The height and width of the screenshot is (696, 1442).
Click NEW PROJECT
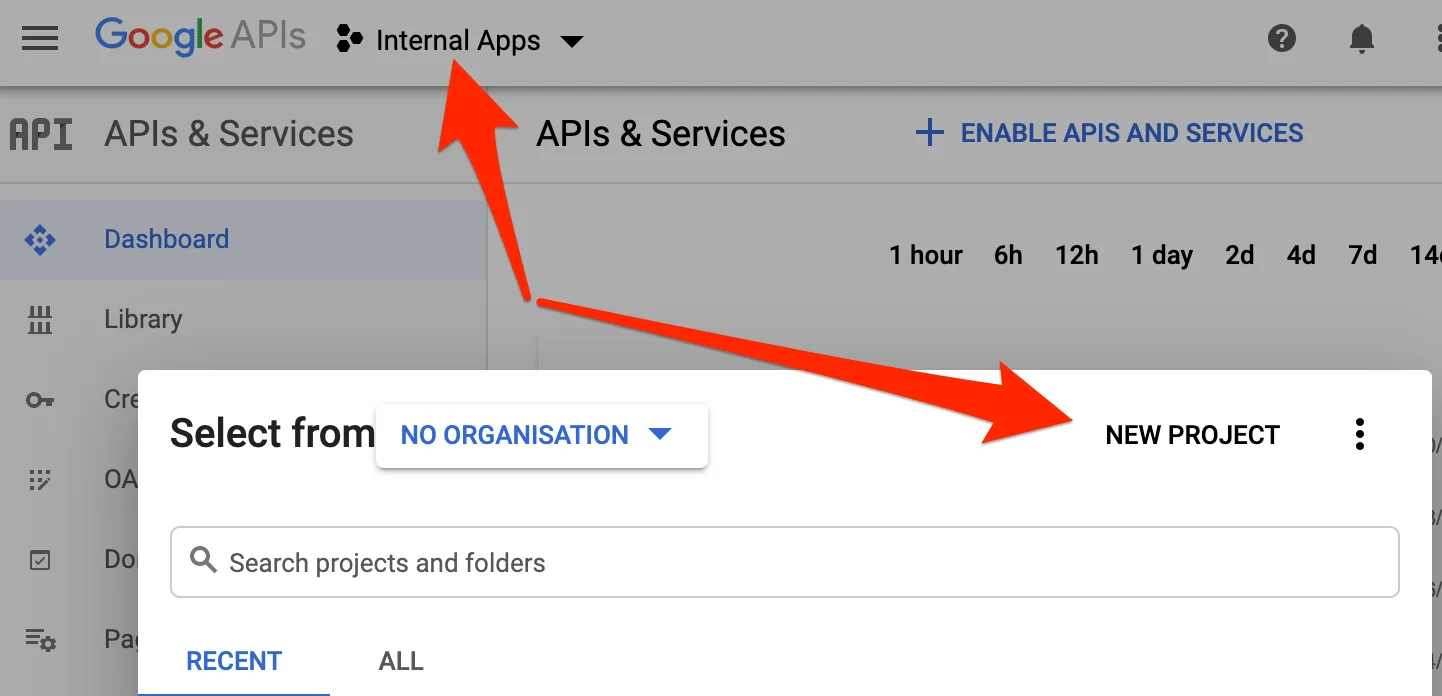tap(1192, 434)
